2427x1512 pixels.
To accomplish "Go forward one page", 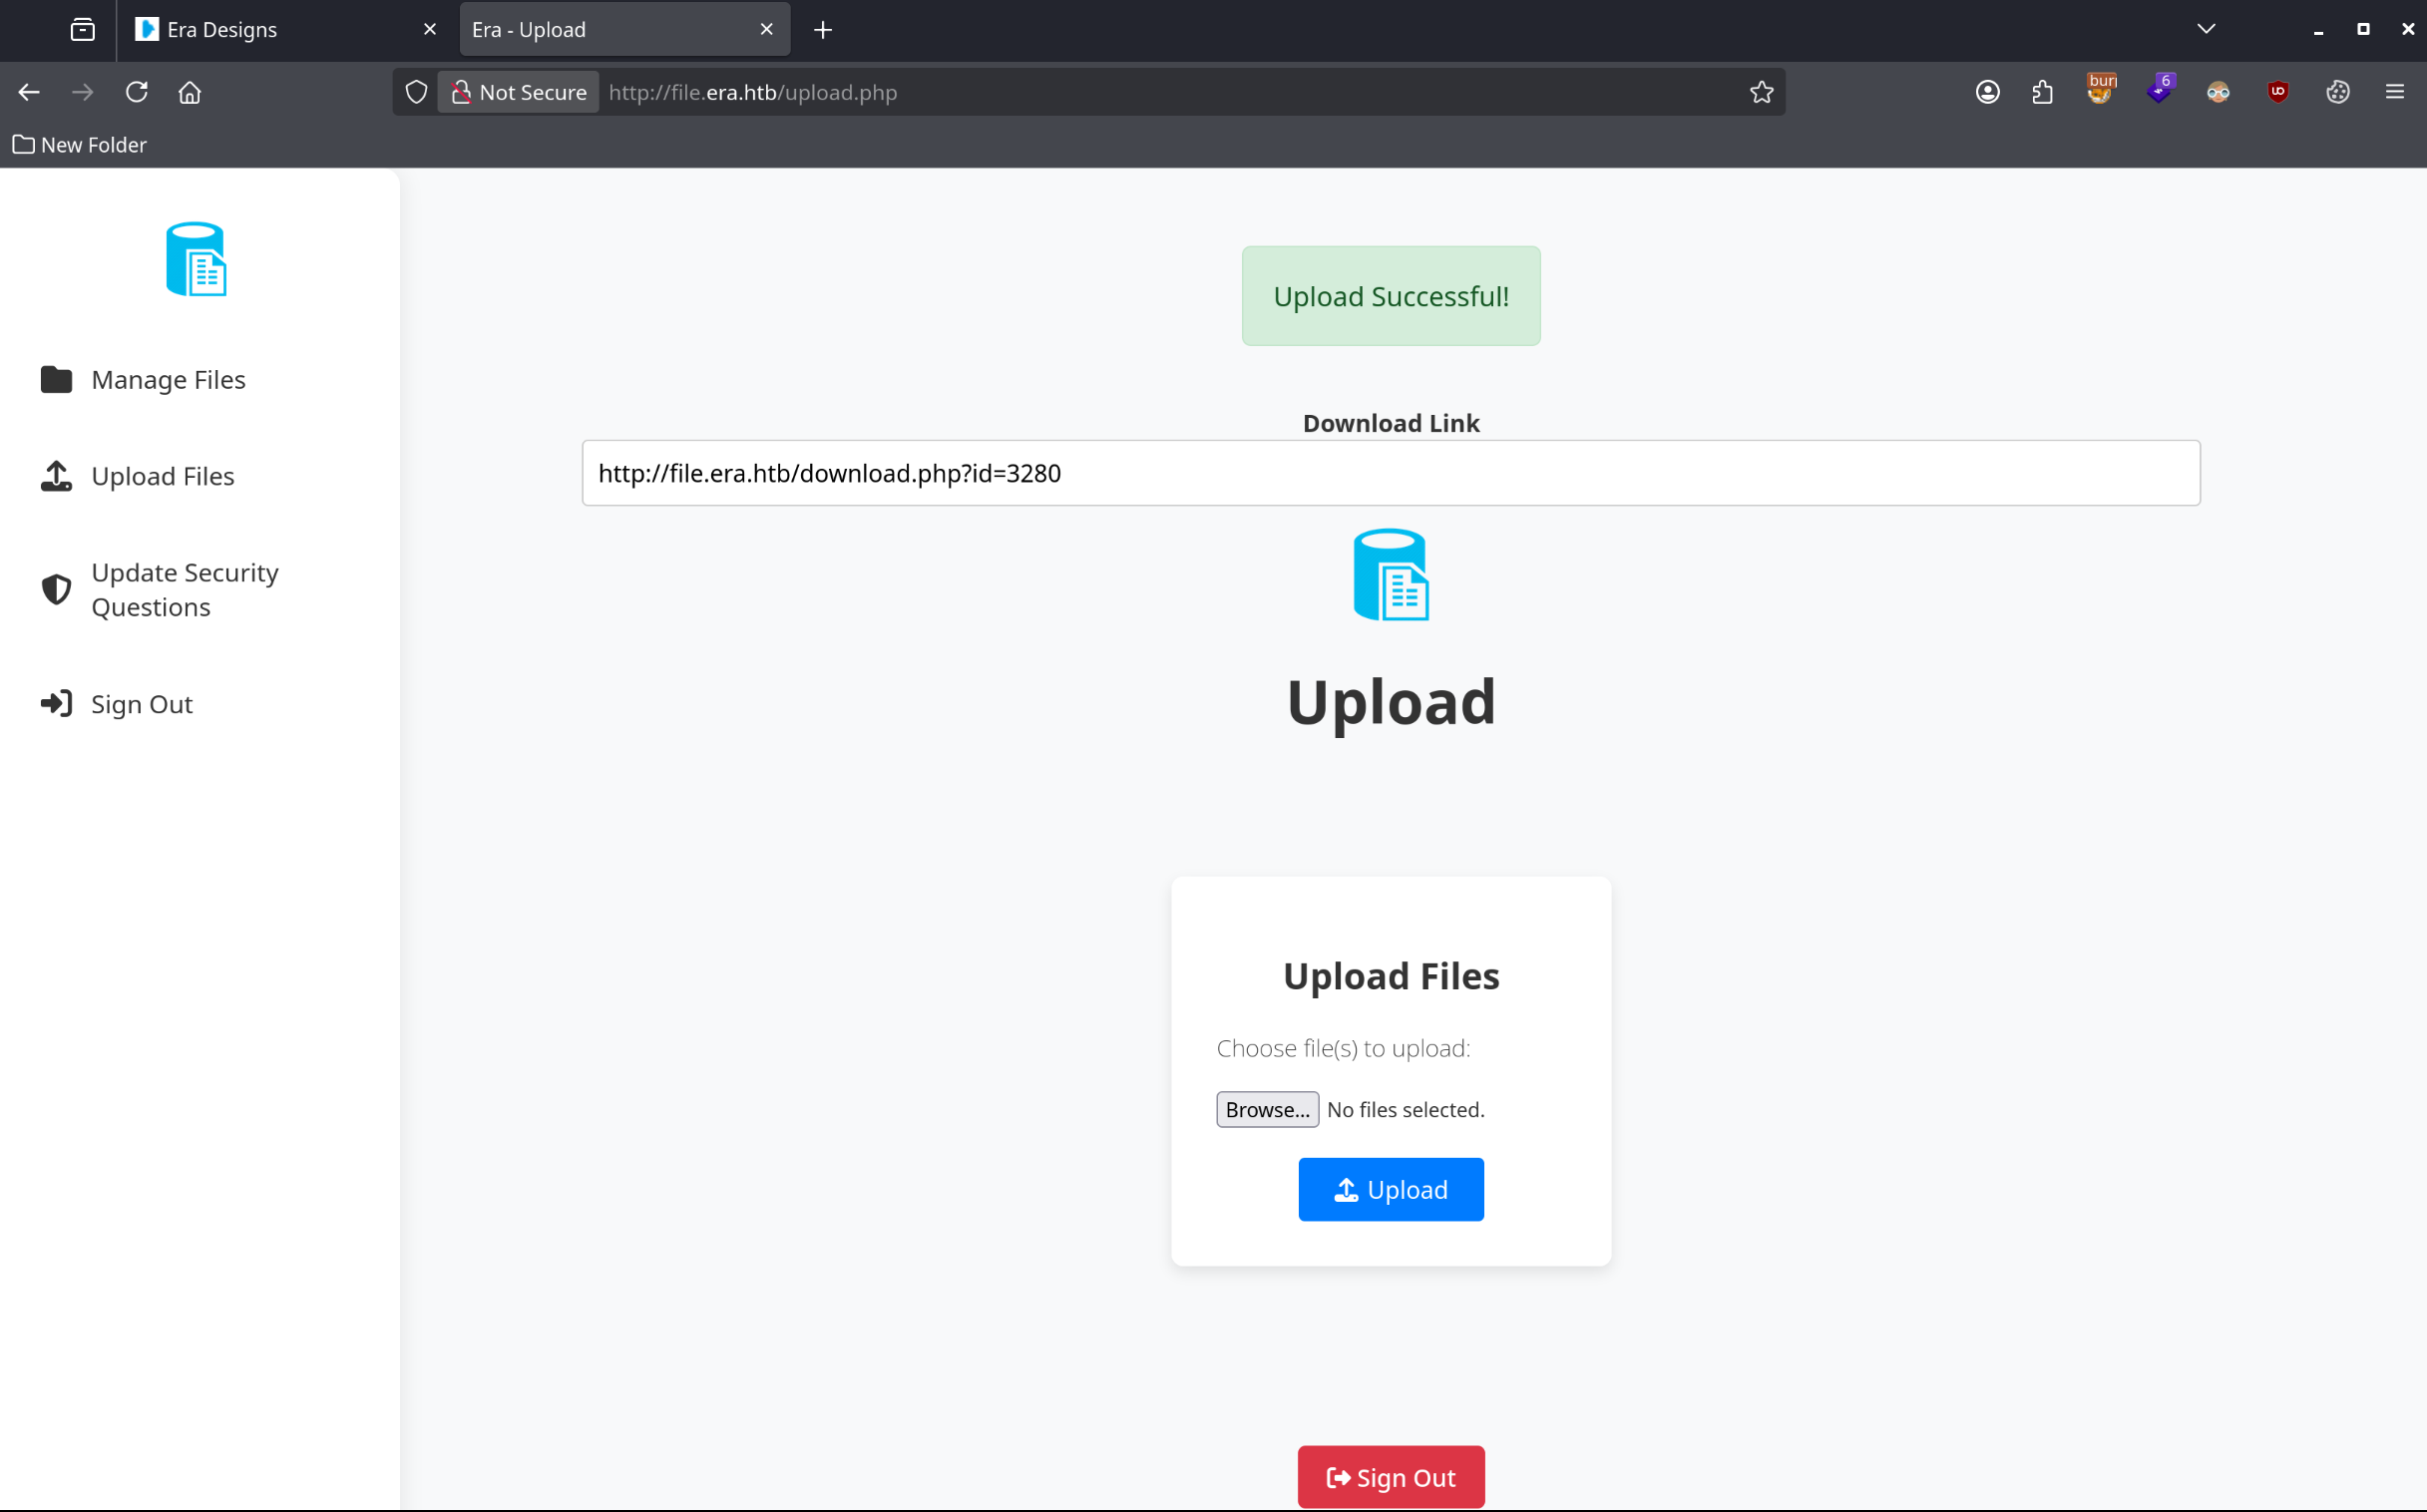I will (x=83, y=92).
